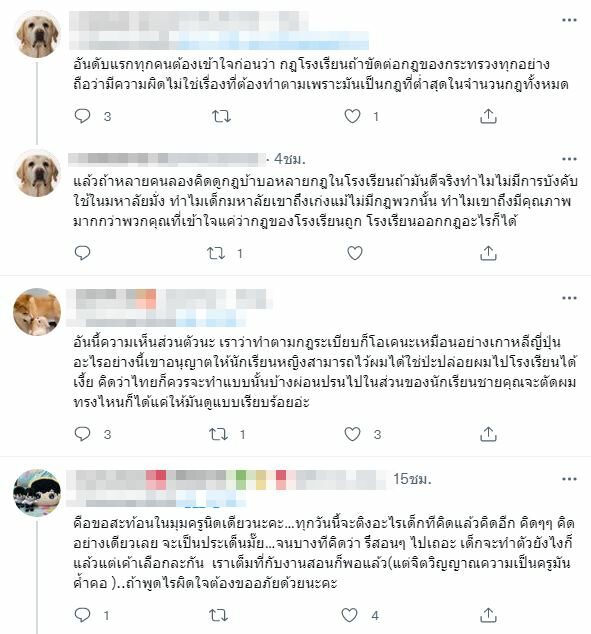591x634 pixels.
Task: Like the second tweet with no likes
Action: [355, 253]
